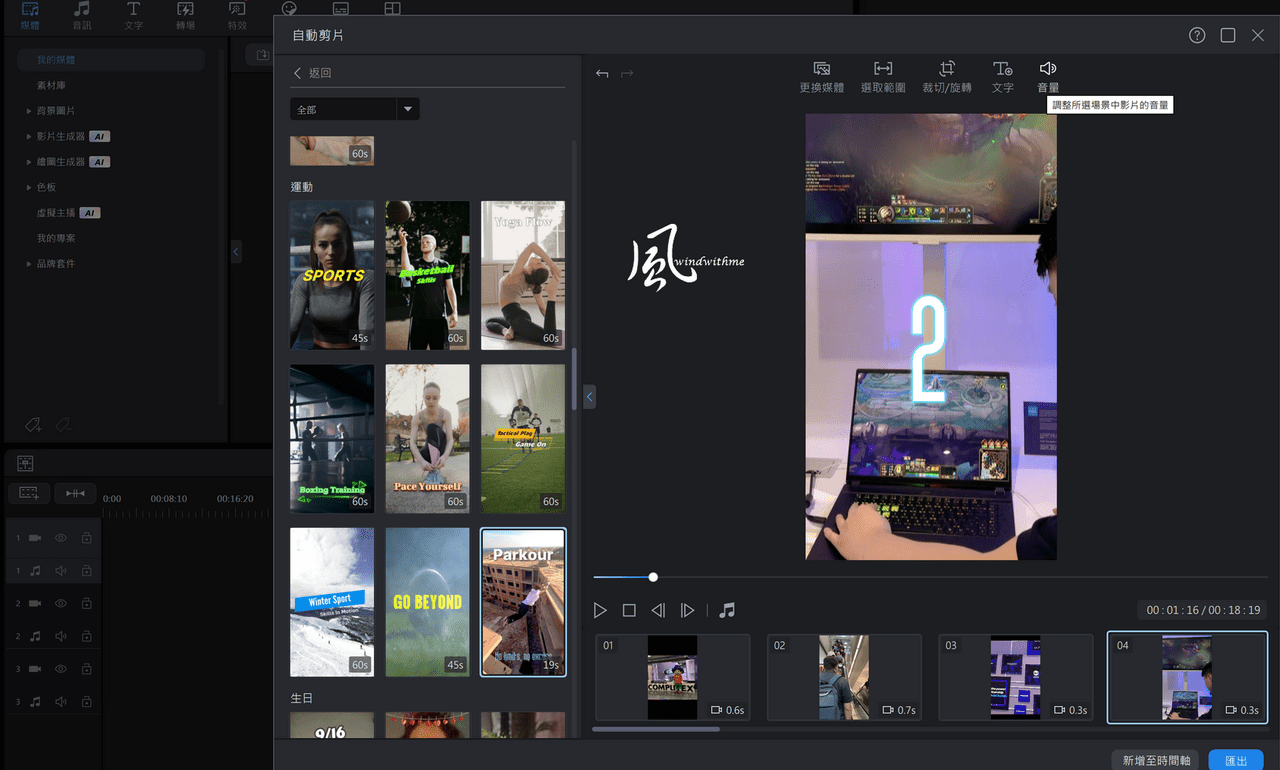Image resolution: width=1280 pixels, height=770 pixels.
Task: Expand the 背景圖片 tree item
Action: point(29,111)
